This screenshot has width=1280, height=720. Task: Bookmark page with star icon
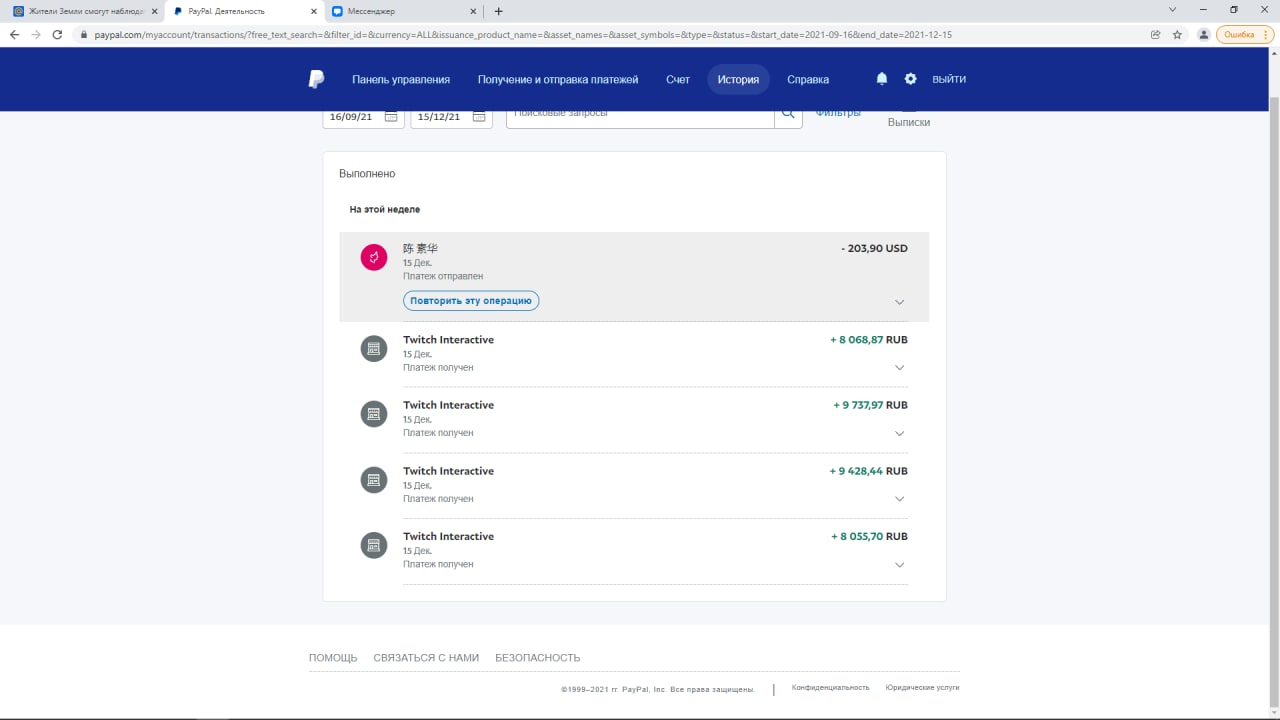[x=1177, y=34]
